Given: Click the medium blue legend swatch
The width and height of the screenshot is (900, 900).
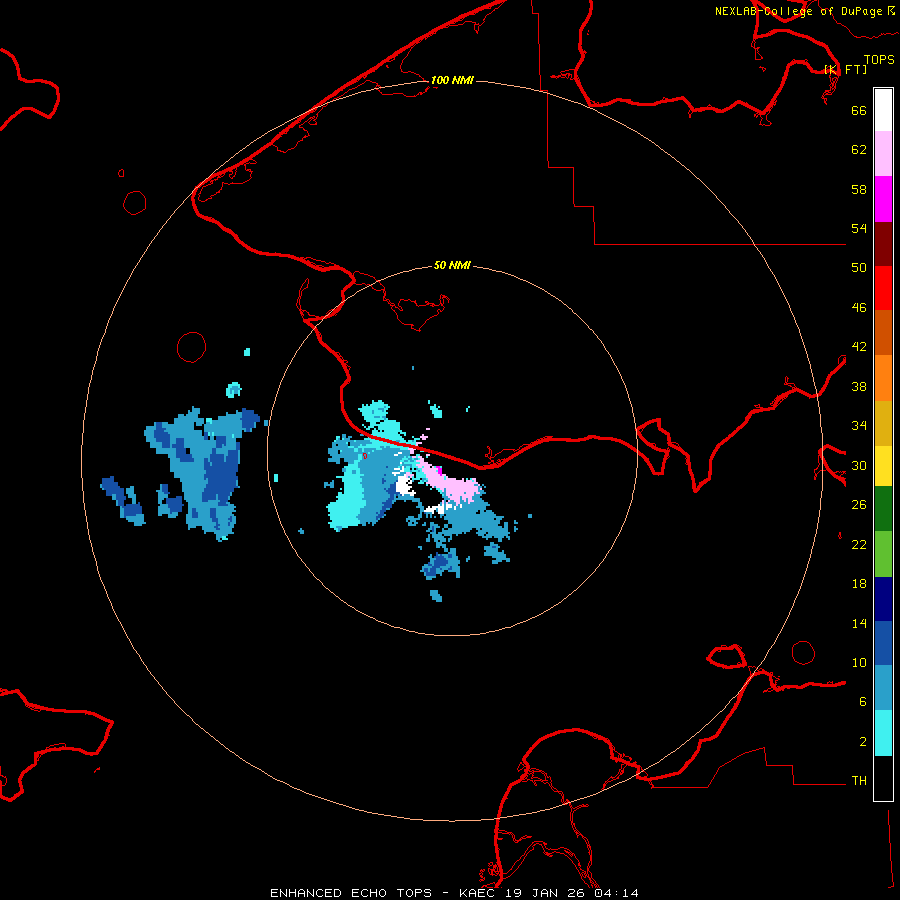Looking at the screenshot, I should (883, 643).
